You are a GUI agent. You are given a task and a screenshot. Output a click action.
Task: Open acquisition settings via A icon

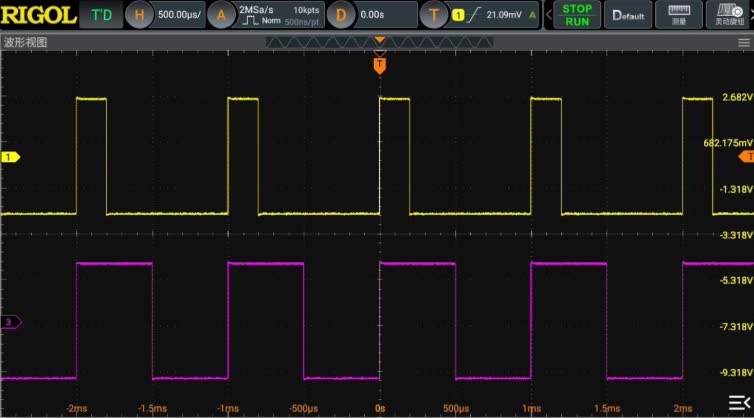coord(221,15)
